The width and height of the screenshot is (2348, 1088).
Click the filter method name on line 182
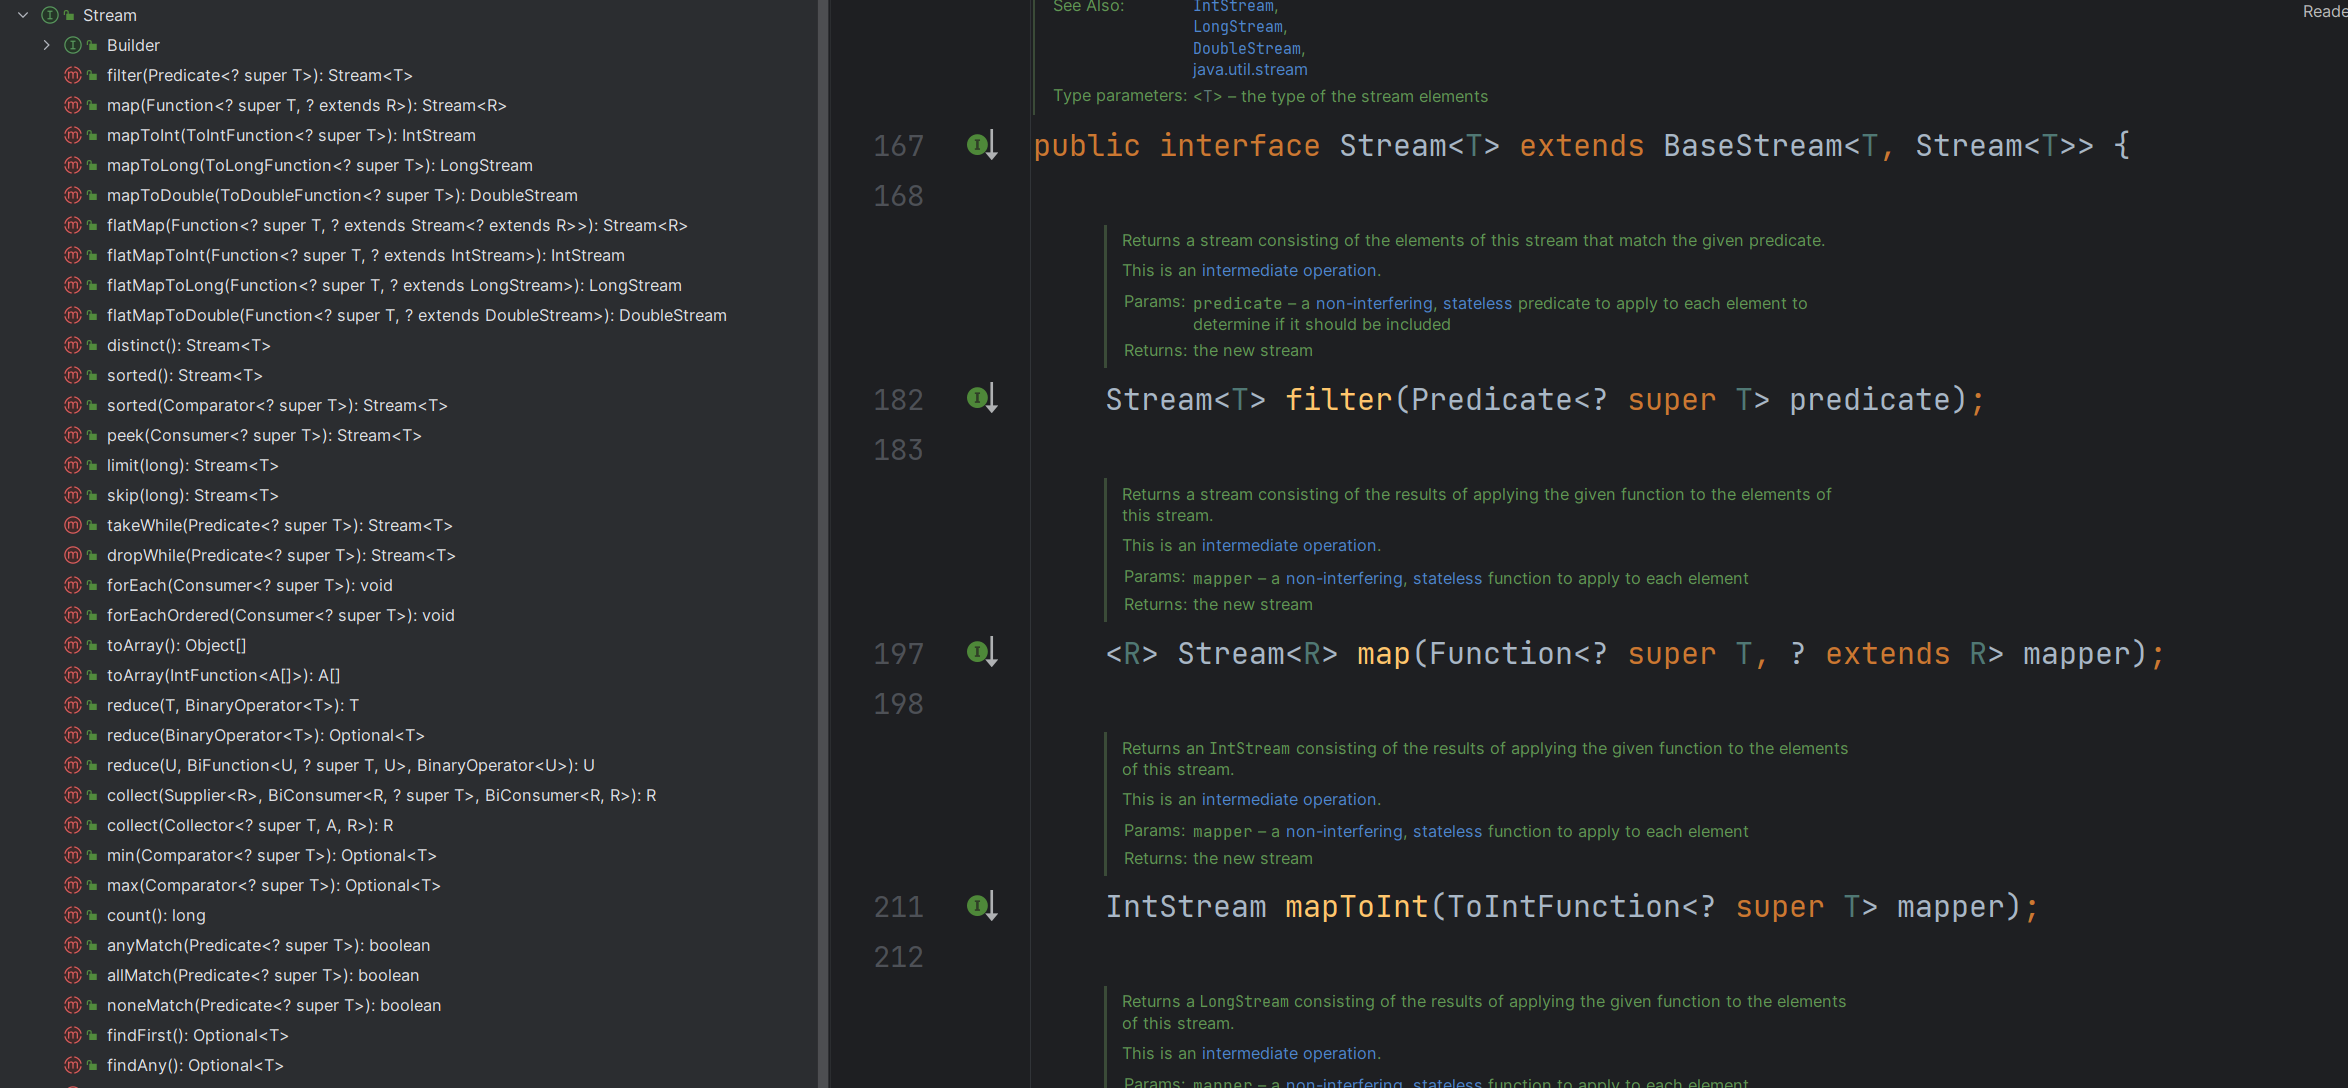(1338, 399)
